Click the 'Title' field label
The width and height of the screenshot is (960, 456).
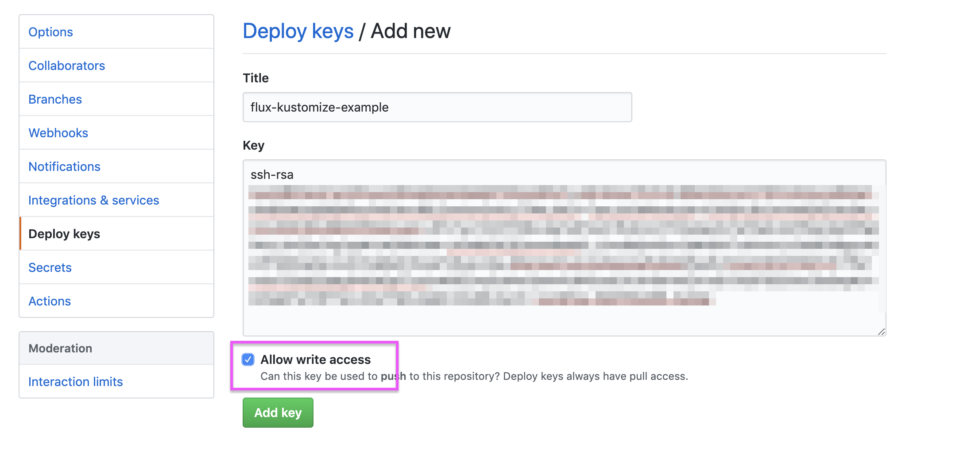pyautogui.click(x=256, y=78)
